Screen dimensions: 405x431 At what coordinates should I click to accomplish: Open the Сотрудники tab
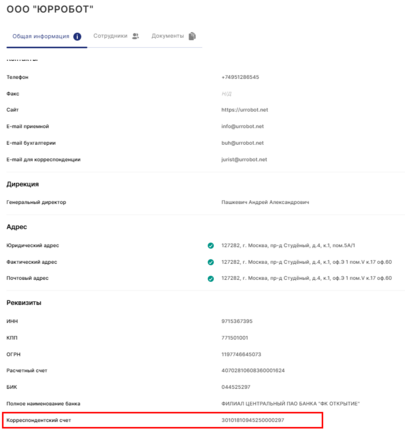click(x=116, y=36)
